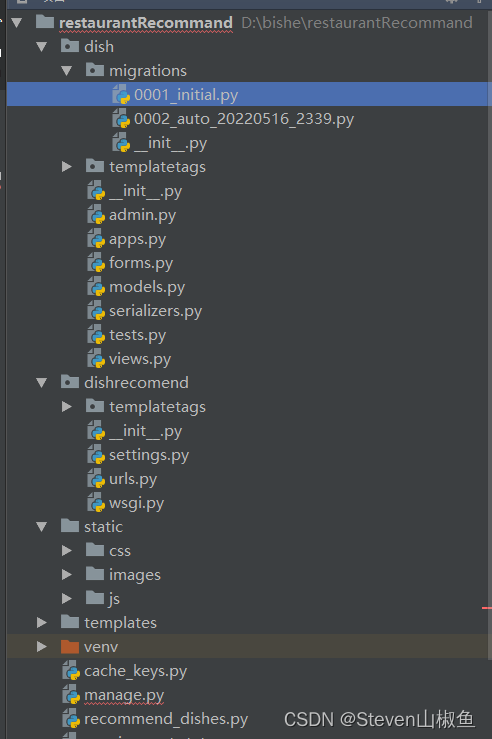492x739 pixels.
Task: Select __init__.py directly under dish
Action: point(145,191)
